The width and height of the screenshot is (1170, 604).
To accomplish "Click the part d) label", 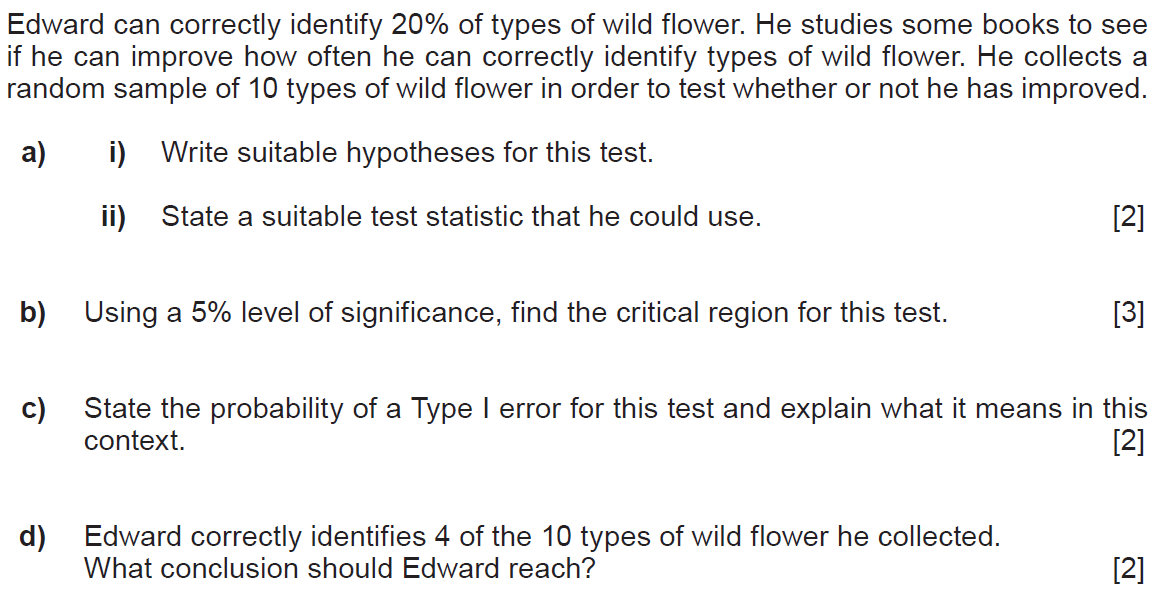I will [33, 537].
